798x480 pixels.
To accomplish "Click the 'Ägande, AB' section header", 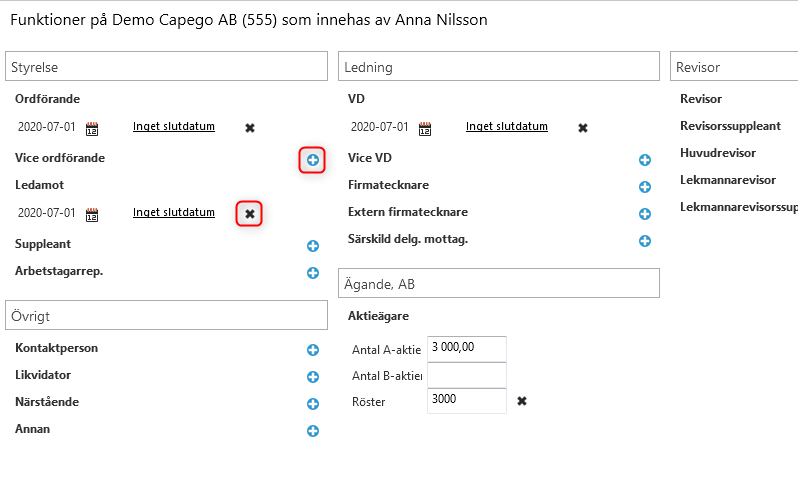I will (499, 283).
